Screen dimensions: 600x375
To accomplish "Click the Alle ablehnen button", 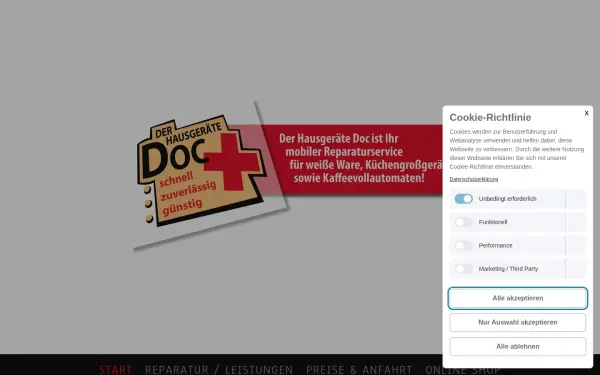I will tap(518, 346).
